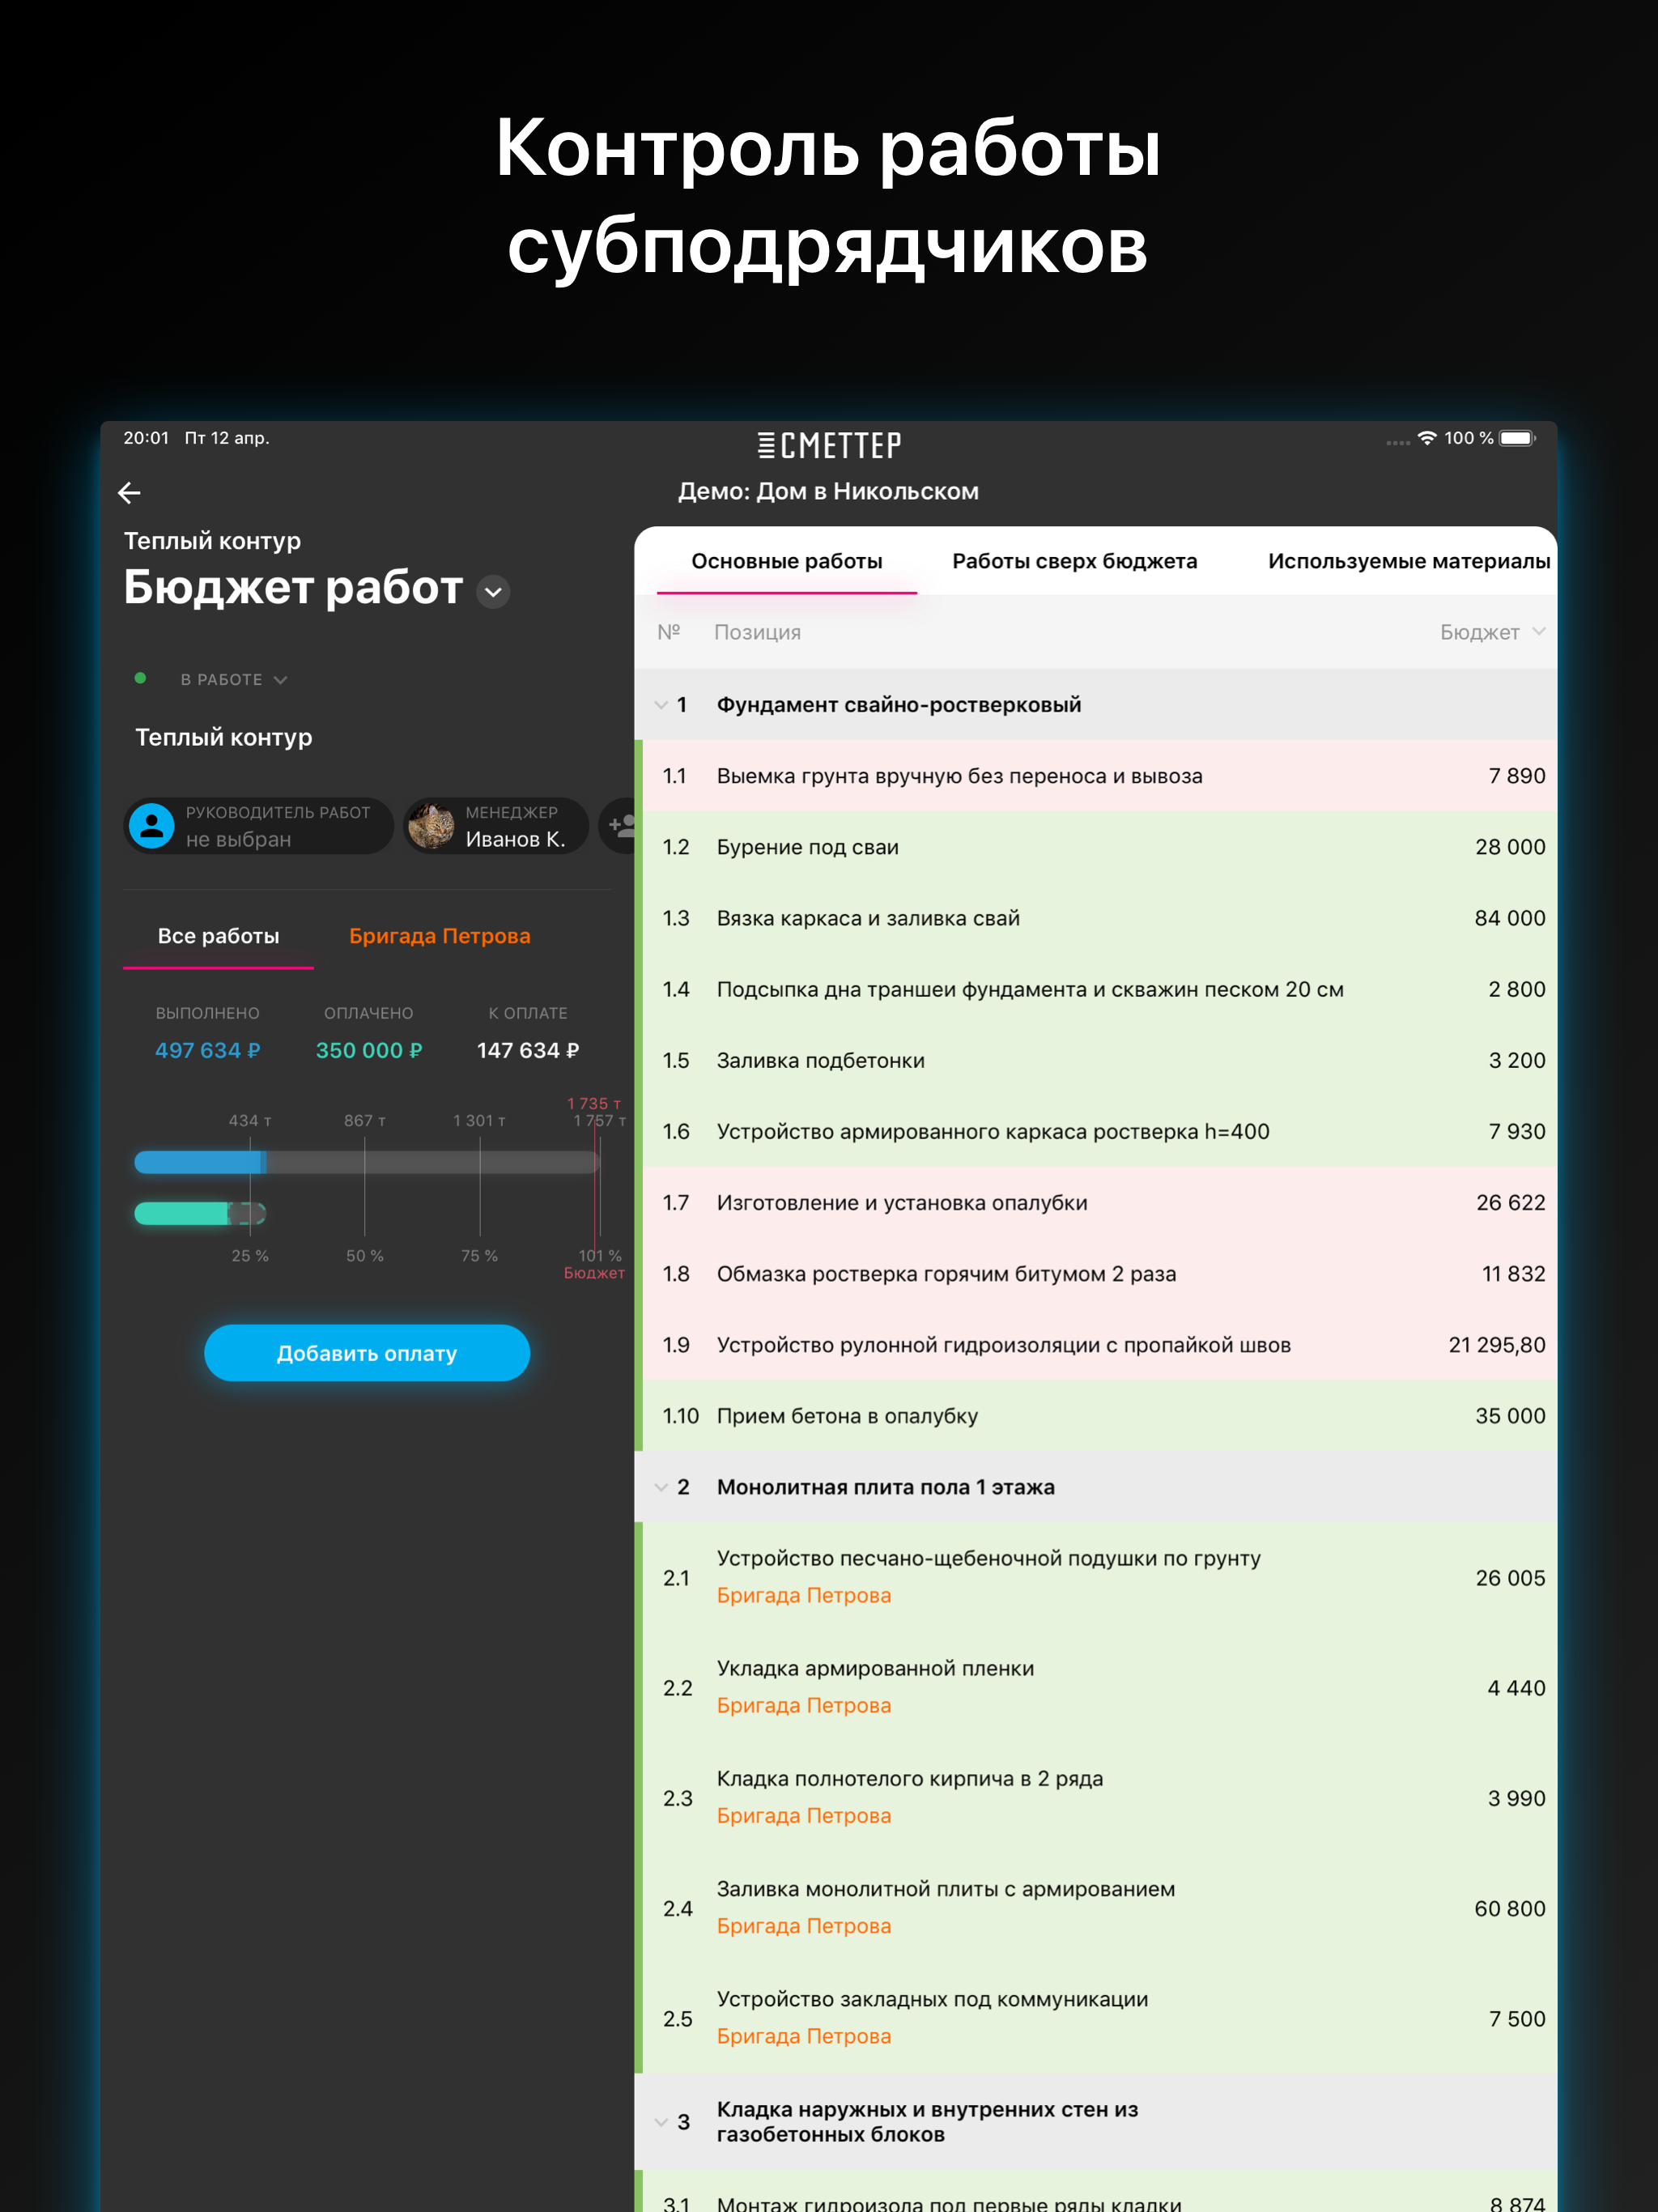Select row 1.6 Устройство армированного каркаса
Image resolution: width=1658 pixels, height=2212 pixels.
pyautogui.click(x=1095, y=1131)
